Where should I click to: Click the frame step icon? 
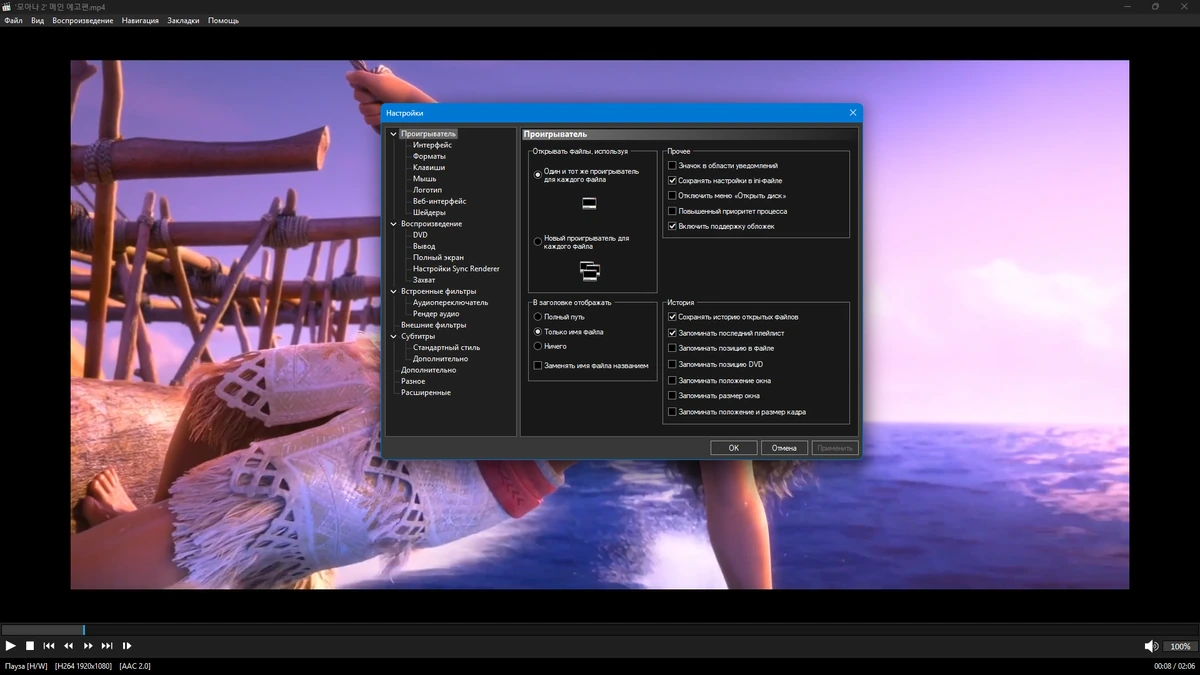127,646
